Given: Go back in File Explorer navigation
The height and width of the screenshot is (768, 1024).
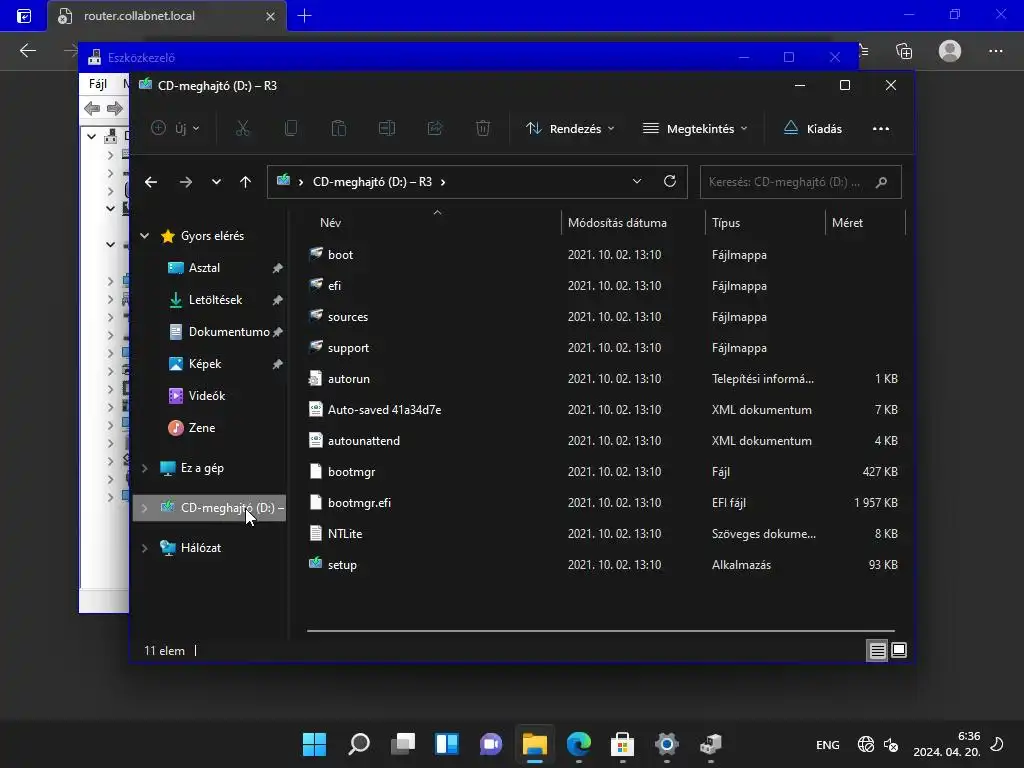Looking at the screenshot, I should (x=151, y=182).
